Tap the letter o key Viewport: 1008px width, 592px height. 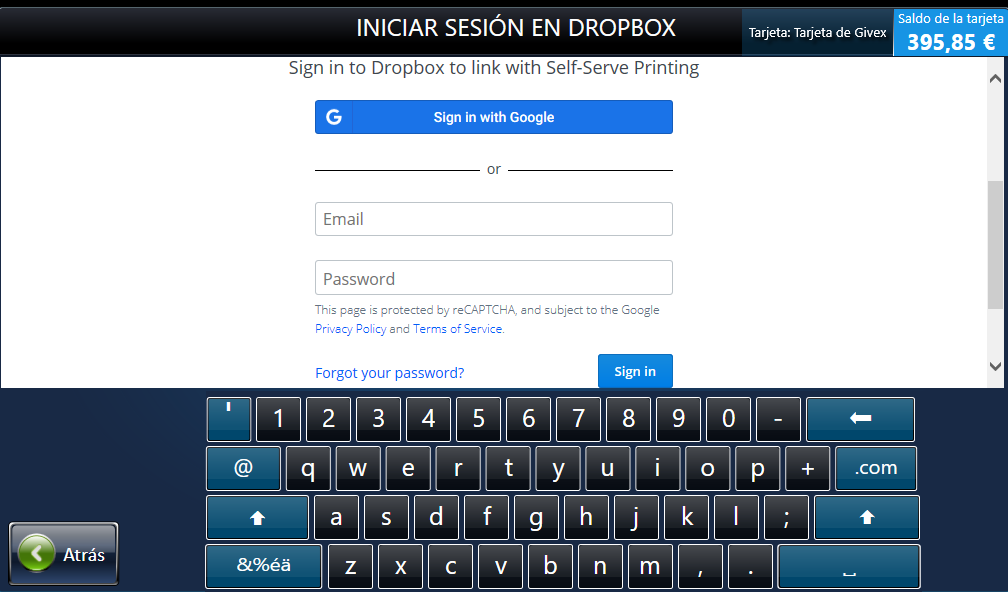(708, 469)
